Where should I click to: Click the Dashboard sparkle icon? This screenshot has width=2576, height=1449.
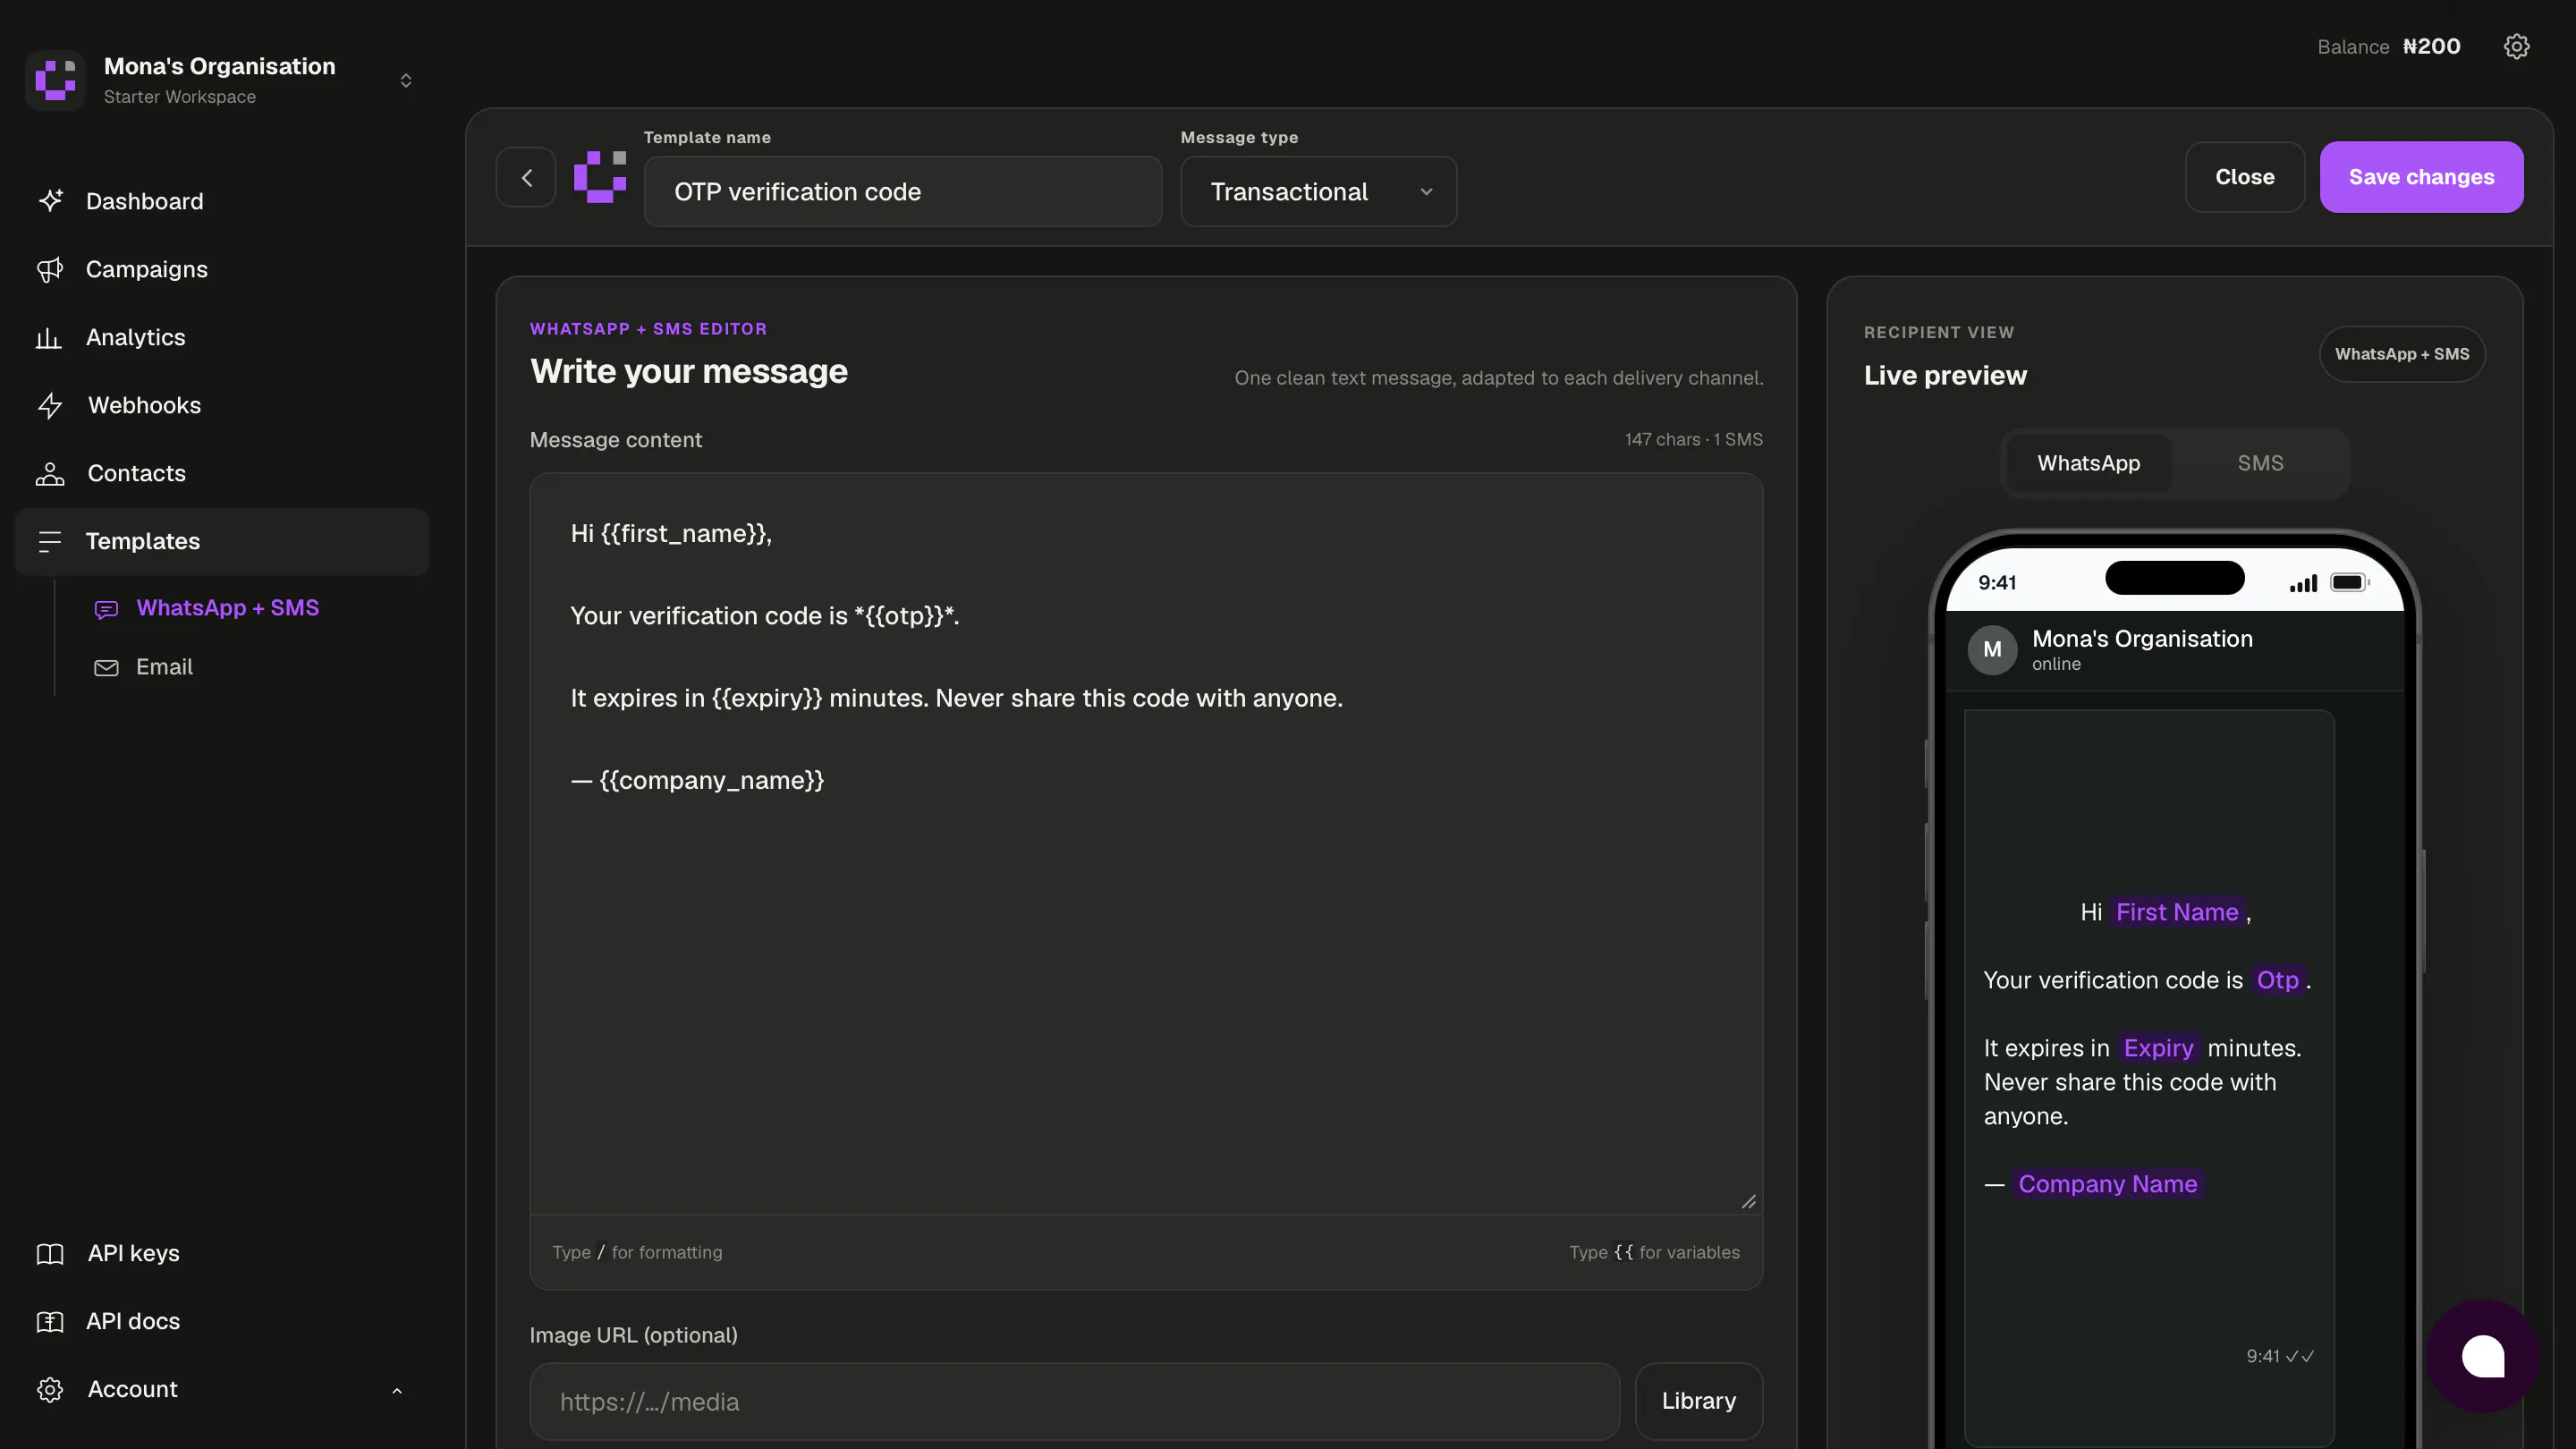pos(50,201)
